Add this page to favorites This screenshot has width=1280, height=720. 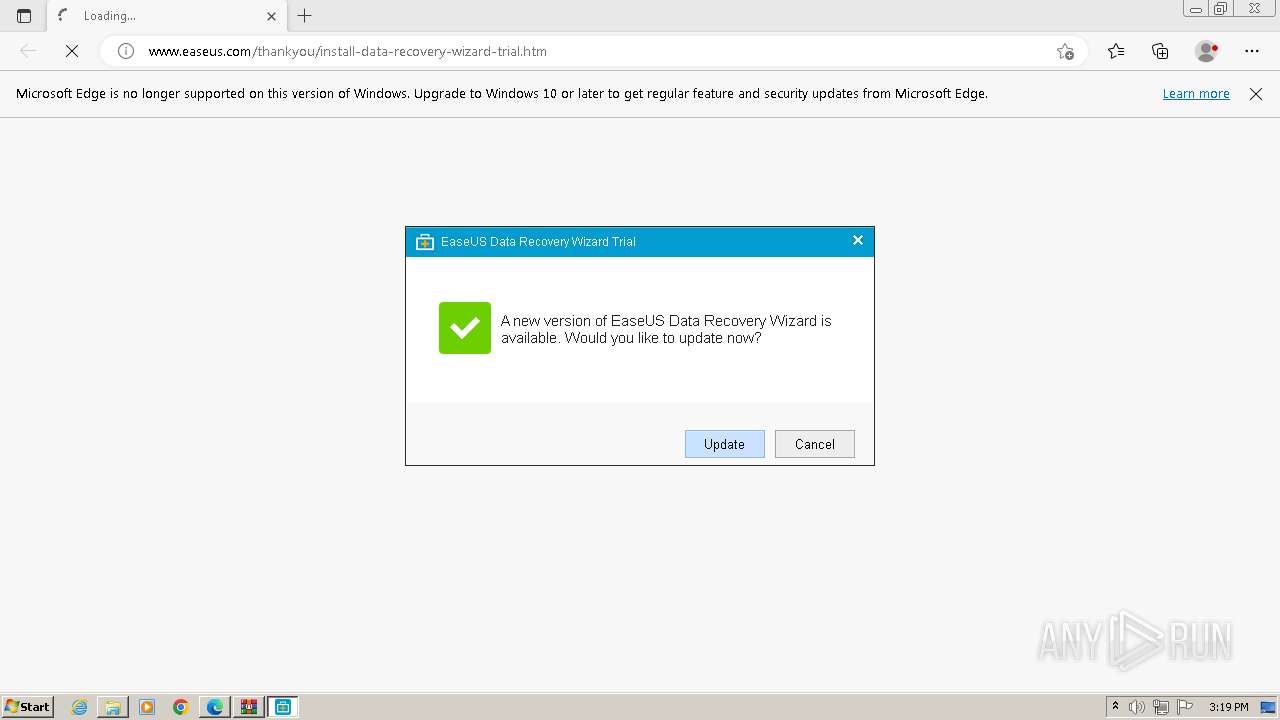(x=1065, y=51)
